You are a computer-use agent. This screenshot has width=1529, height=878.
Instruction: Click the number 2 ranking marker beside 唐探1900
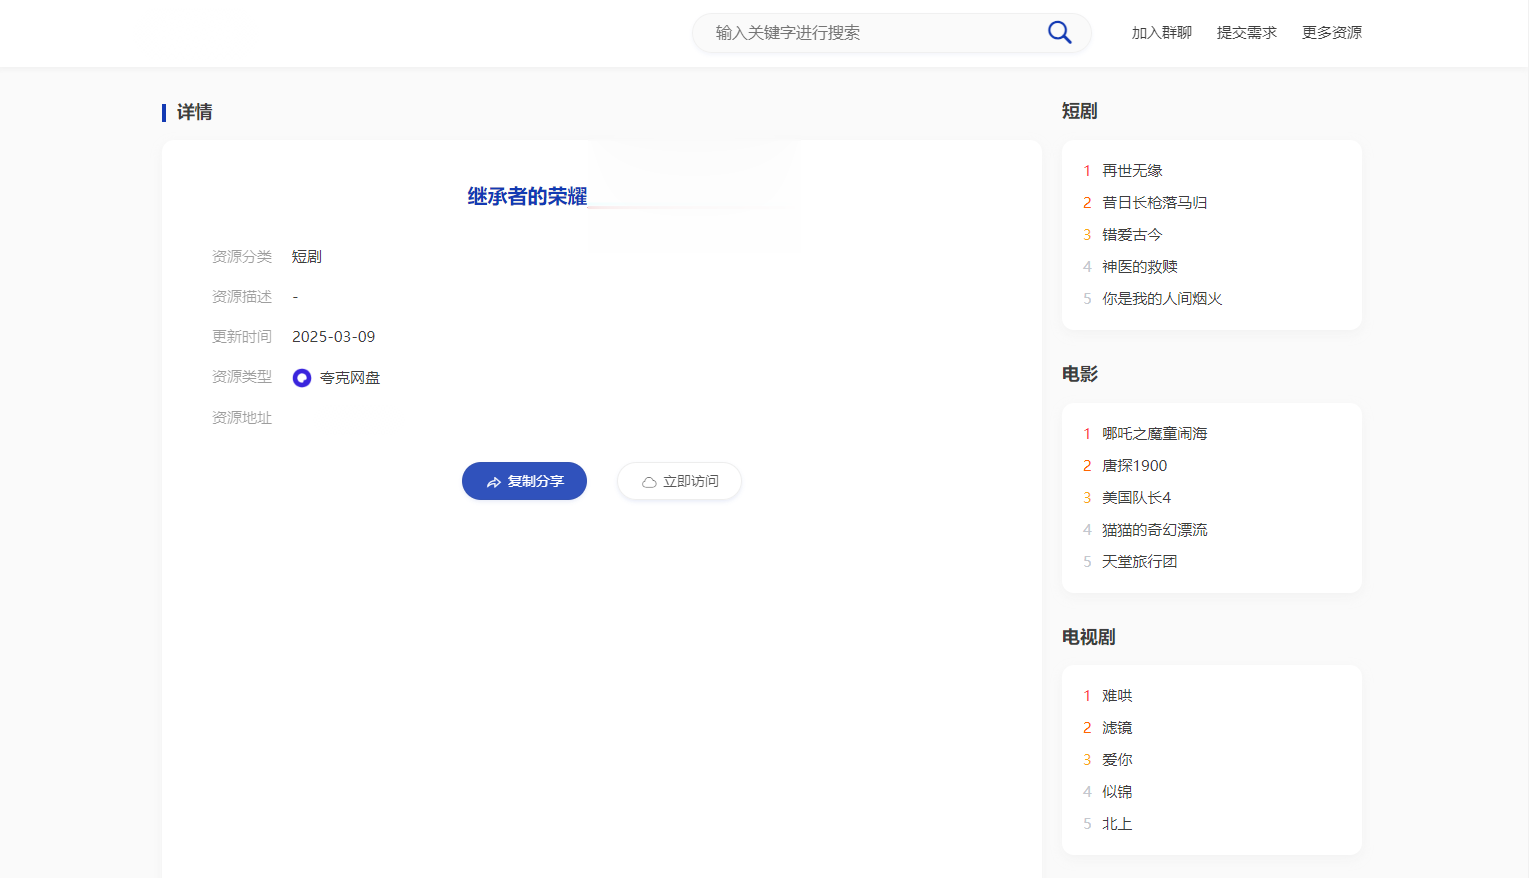coord(1086,465)
